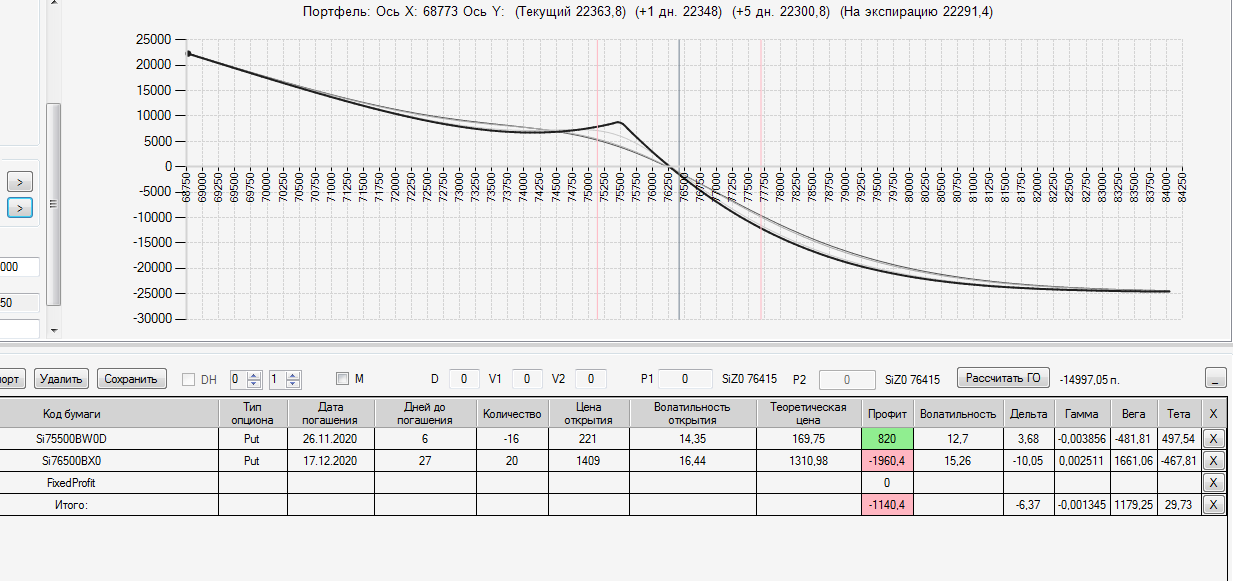
Task: Click the X button in the FixedProfit row
Action: pos(1213,482)
